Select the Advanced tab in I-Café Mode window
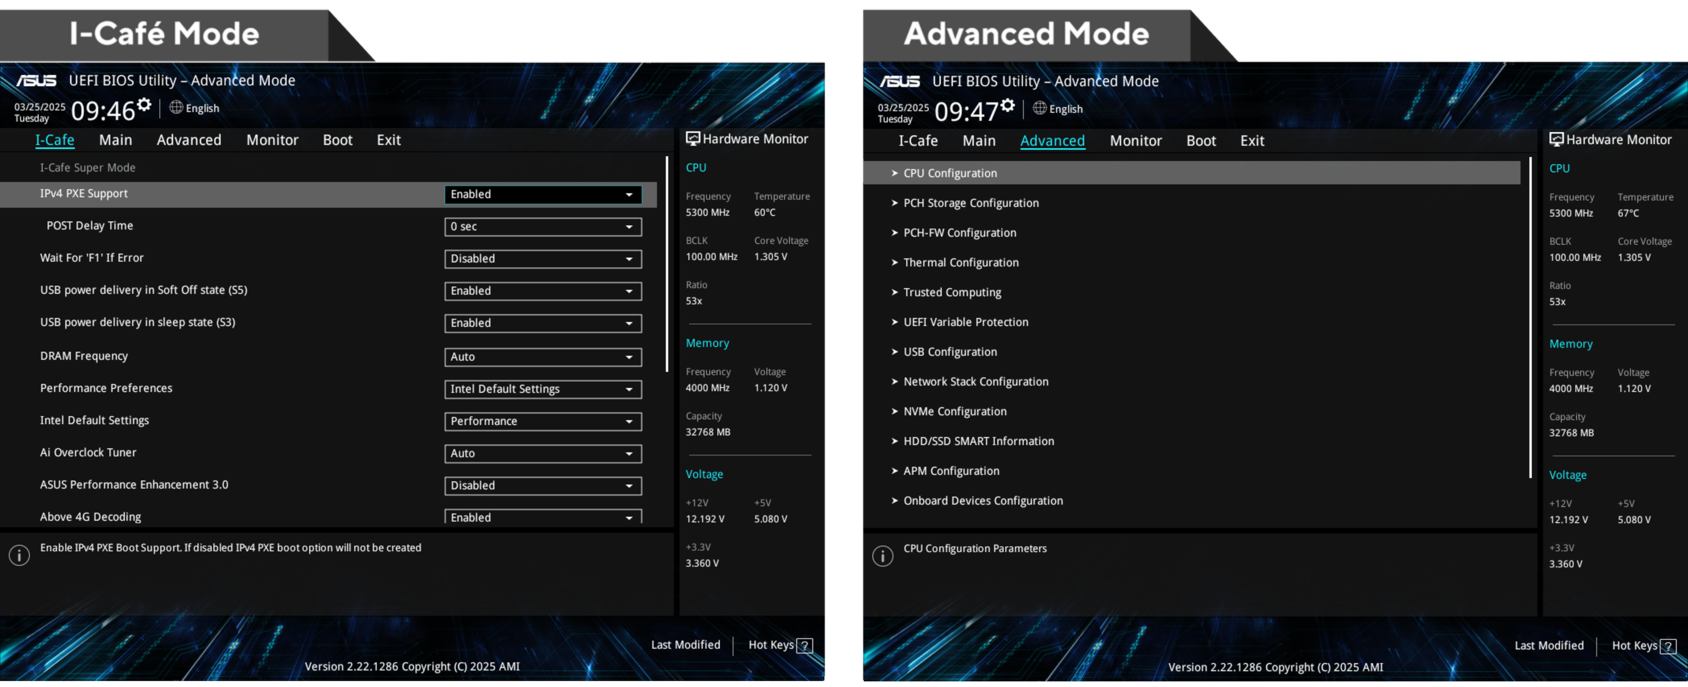Screen dimensions: 1688x687 (x=189, y=140)
